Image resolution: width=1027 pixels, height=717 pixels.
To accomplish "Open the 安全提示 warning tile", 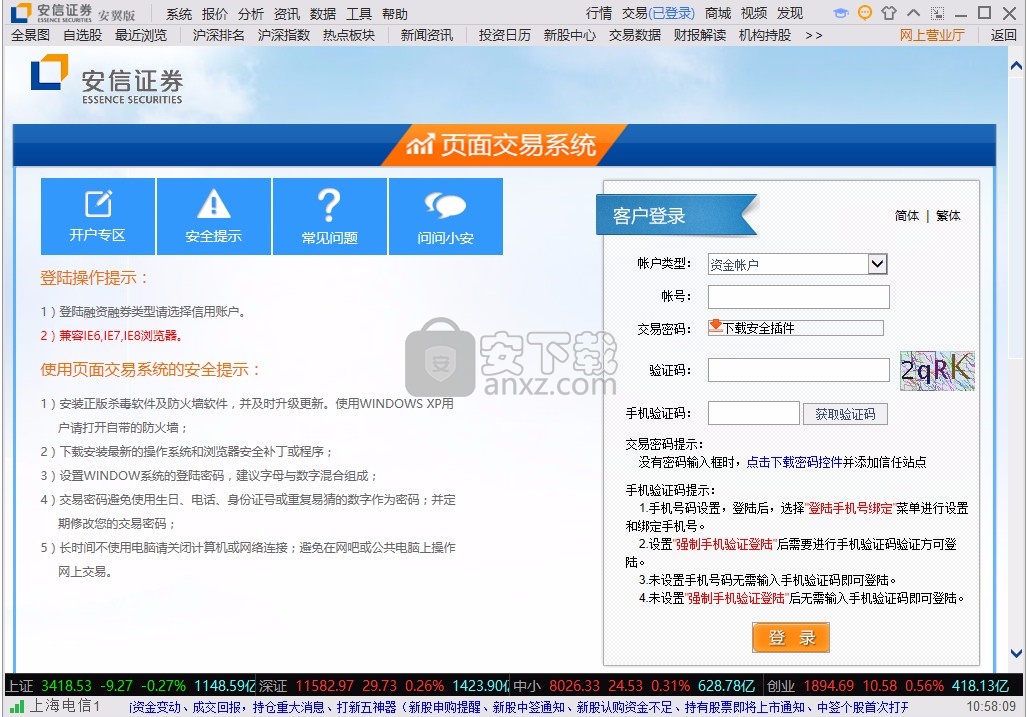I will coord(214,216).
